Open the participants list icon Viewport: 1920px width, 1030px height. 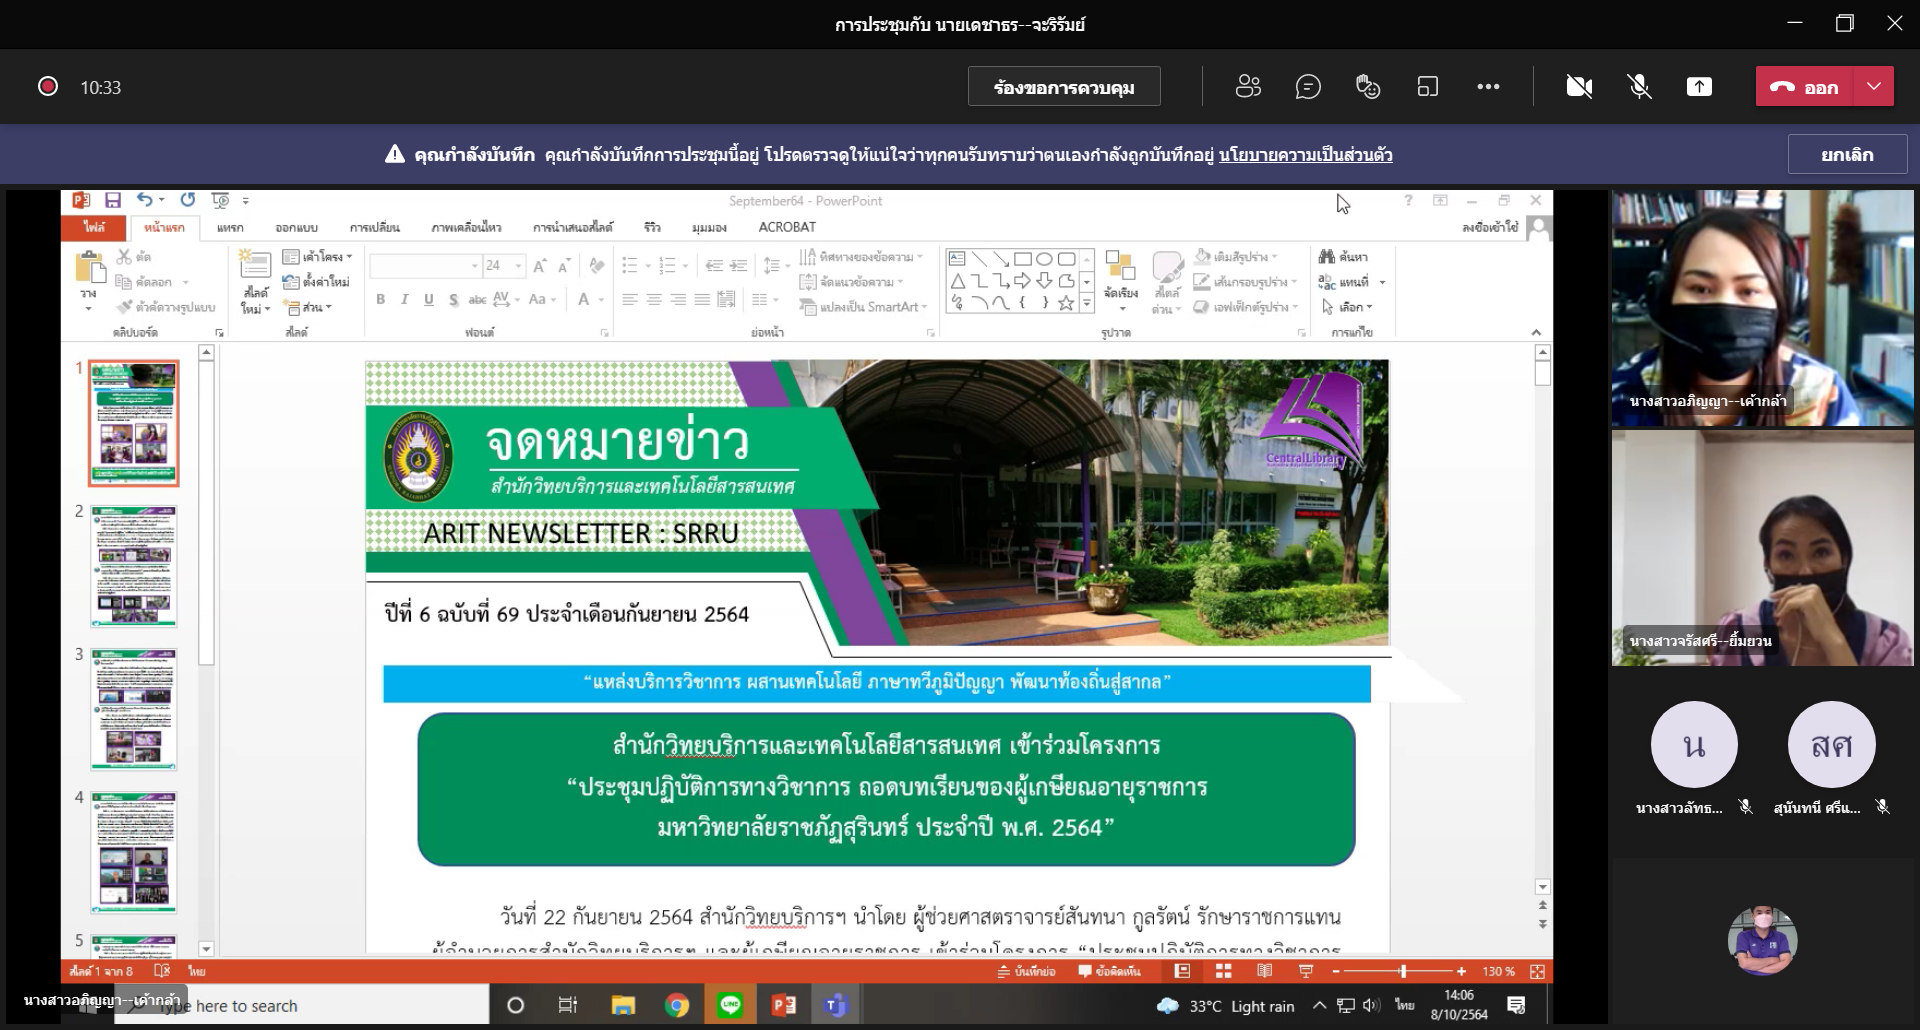pos(1248,87)
